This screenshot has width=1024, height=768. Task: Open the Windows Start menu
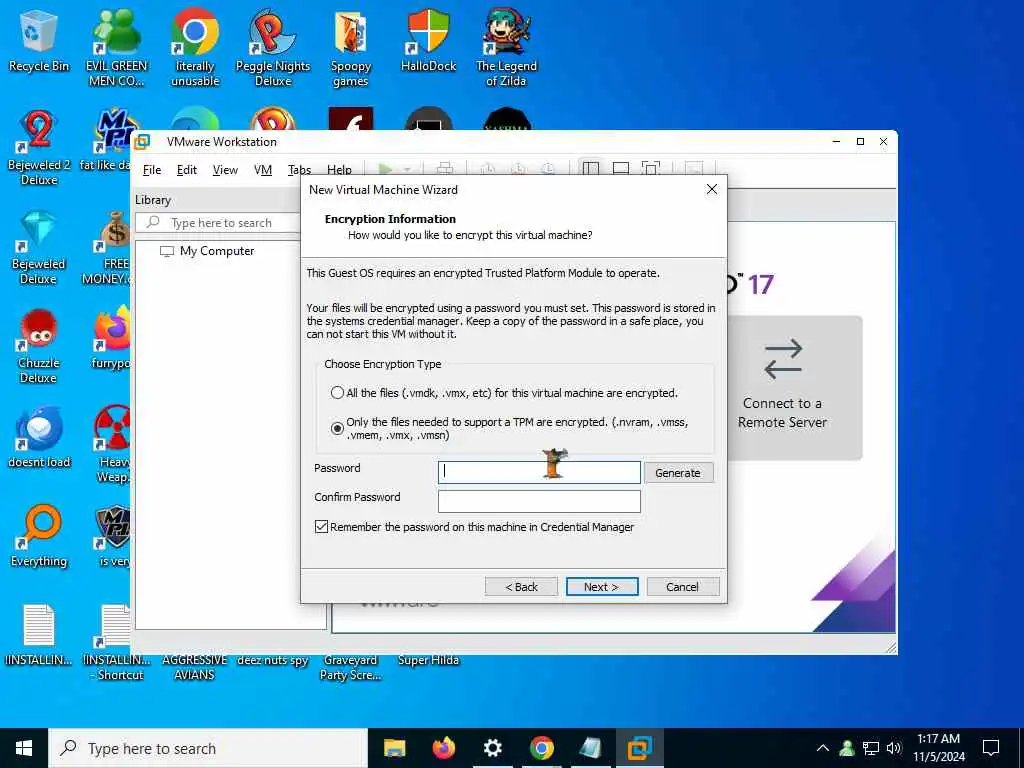24,748
